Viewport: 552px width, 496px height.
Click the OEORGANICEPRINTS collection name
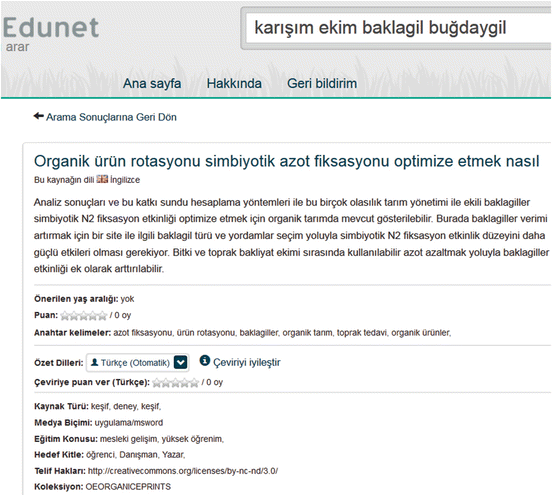coord(128,487)
